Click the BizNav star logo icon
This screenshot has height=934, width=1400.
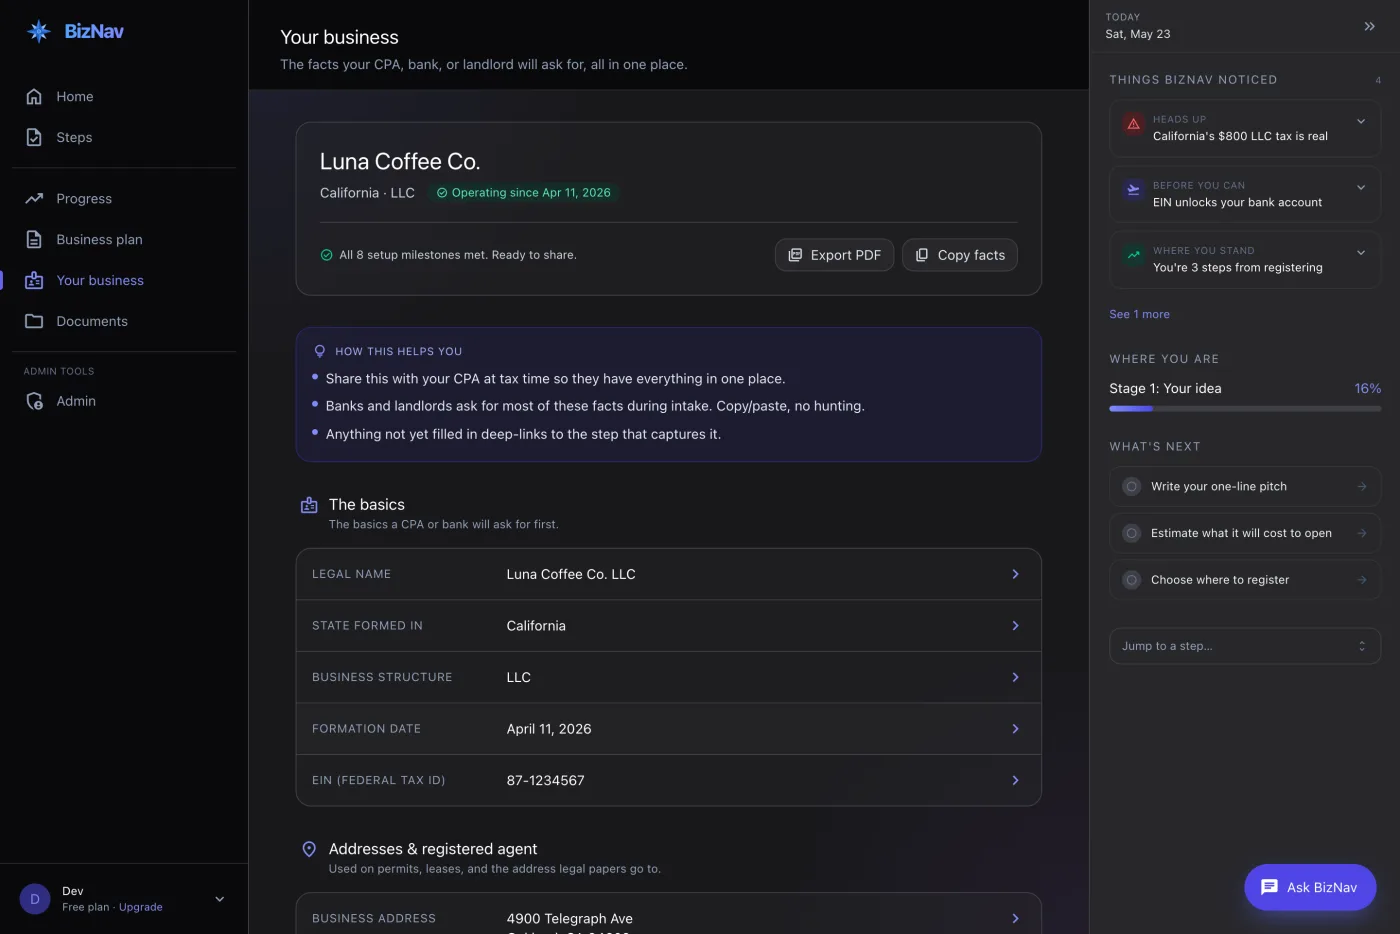(39, 31)
